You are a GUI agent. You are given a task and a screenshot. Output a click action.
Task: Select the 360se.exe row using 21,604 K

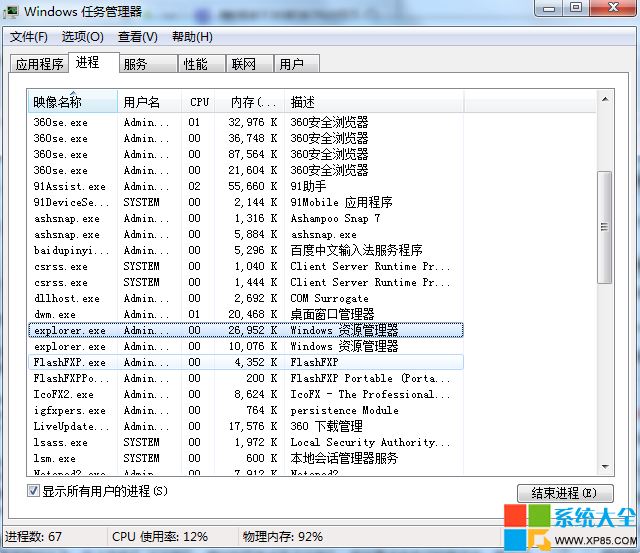pos(246,170)
